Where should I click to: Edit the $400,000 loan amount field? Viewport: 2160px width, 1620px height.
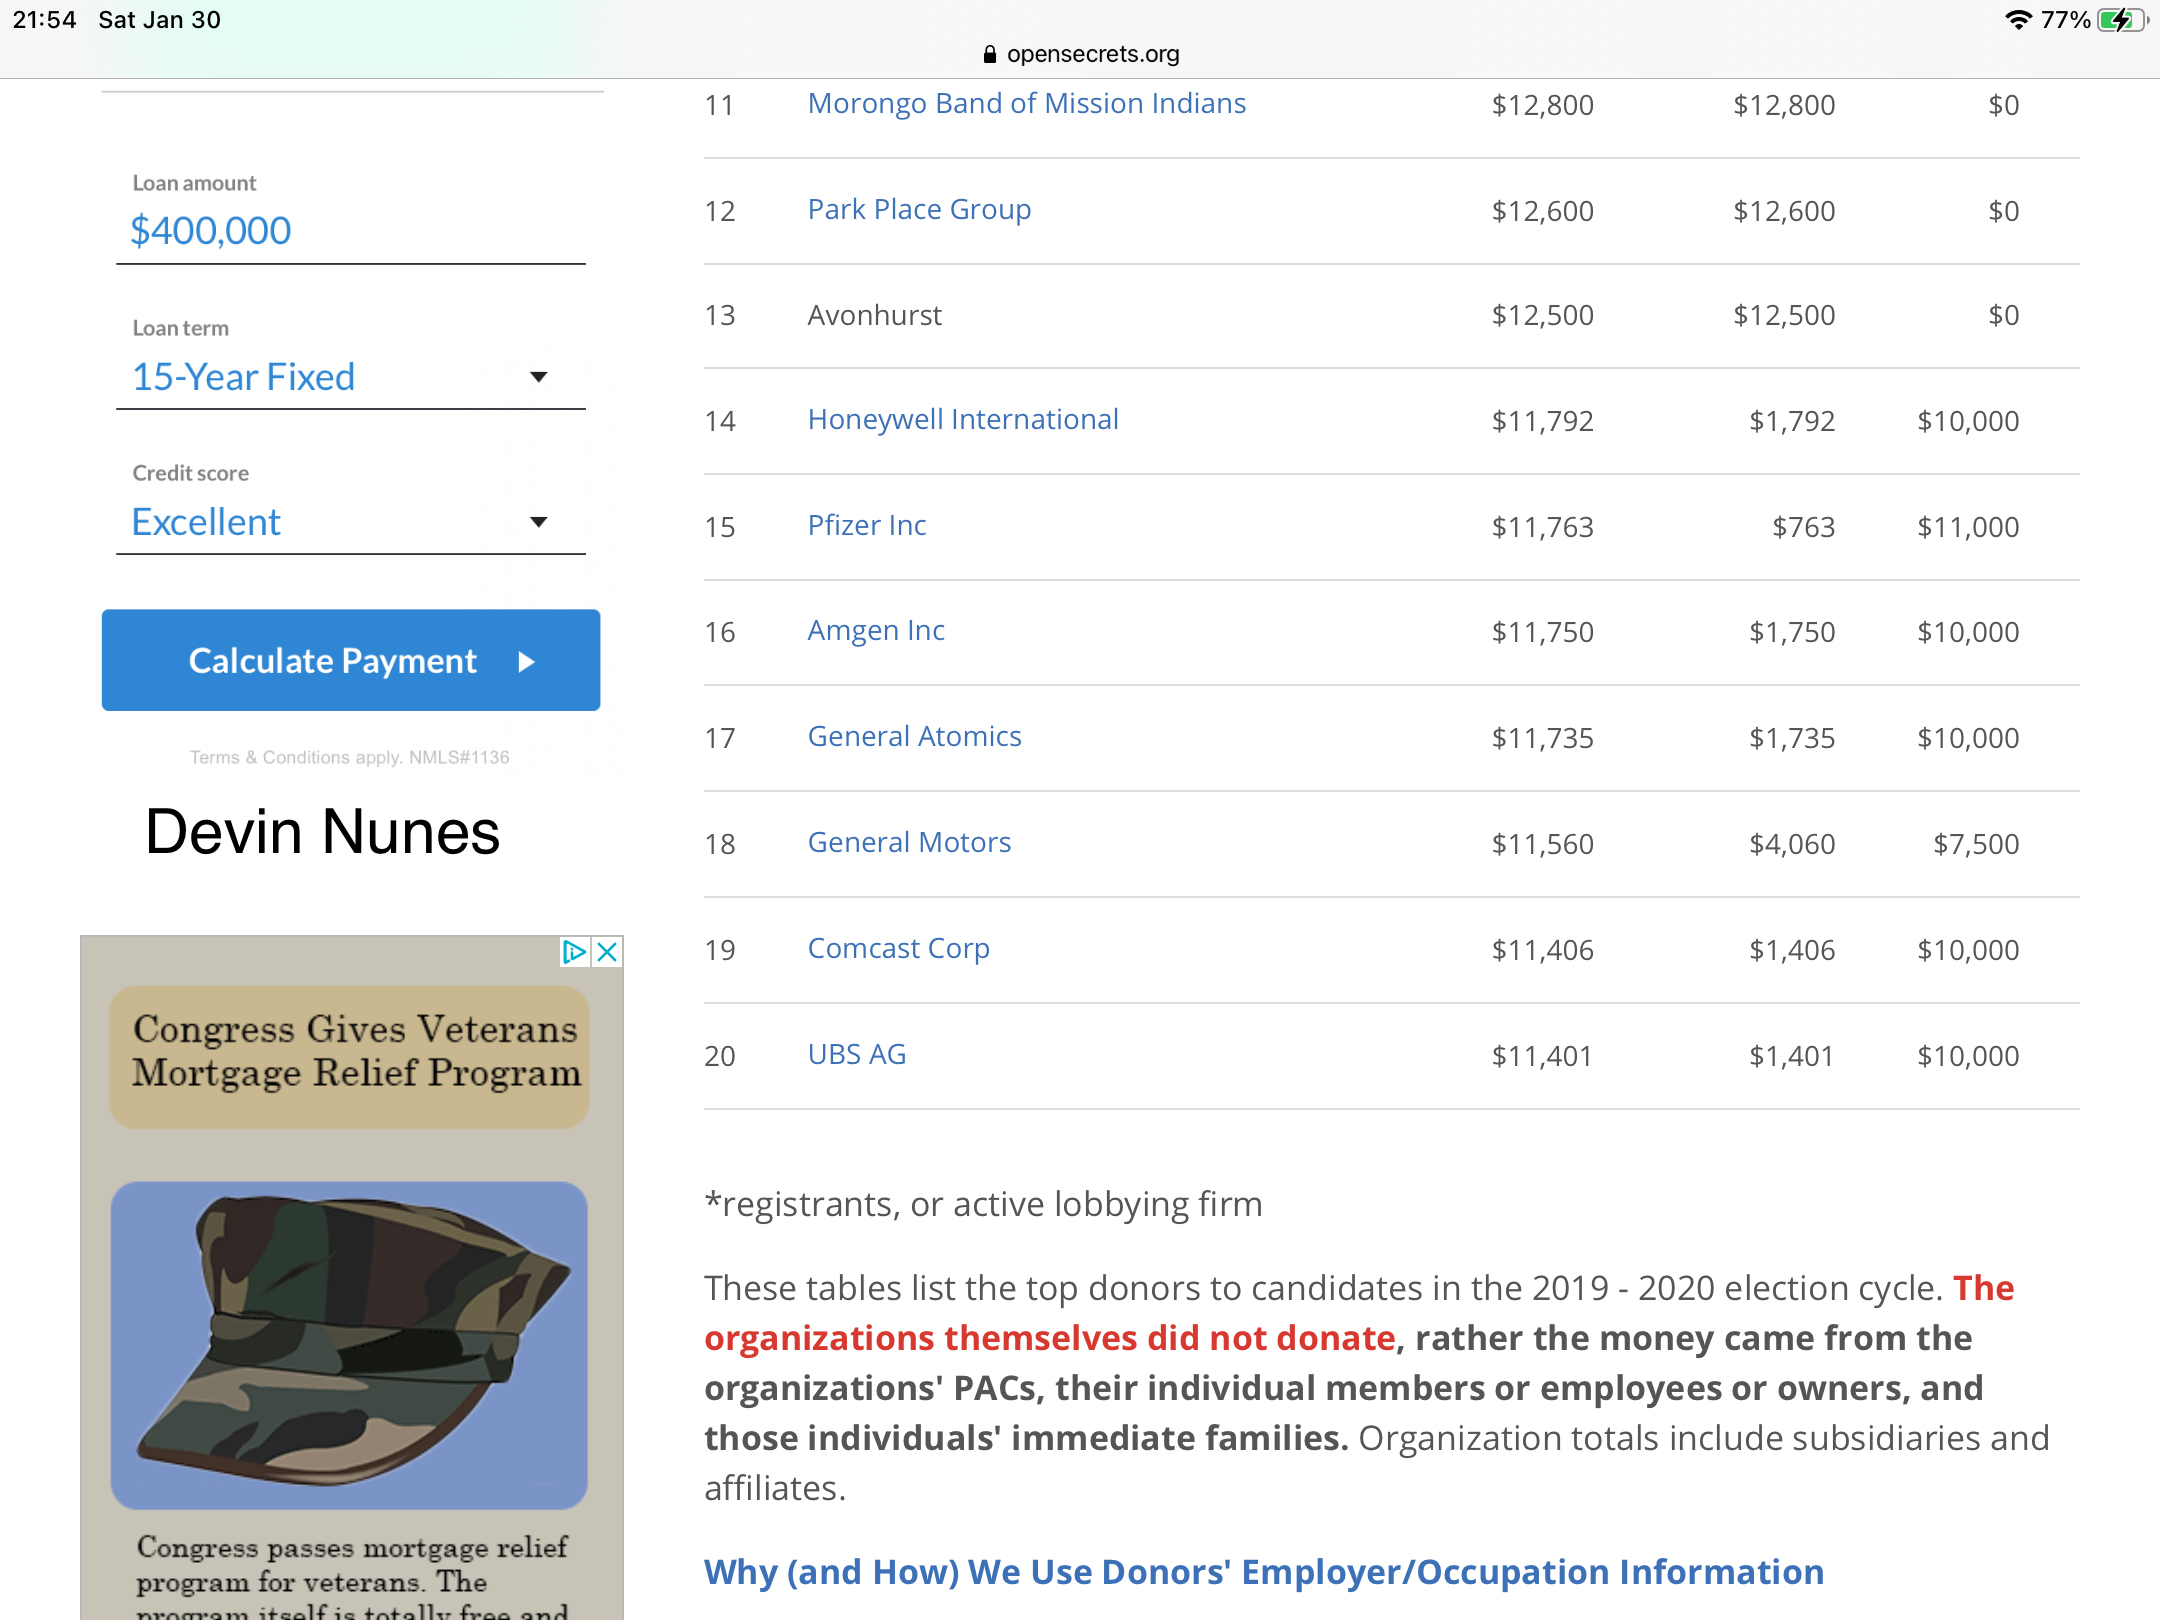pyautogui.click(x=212, y=231)
